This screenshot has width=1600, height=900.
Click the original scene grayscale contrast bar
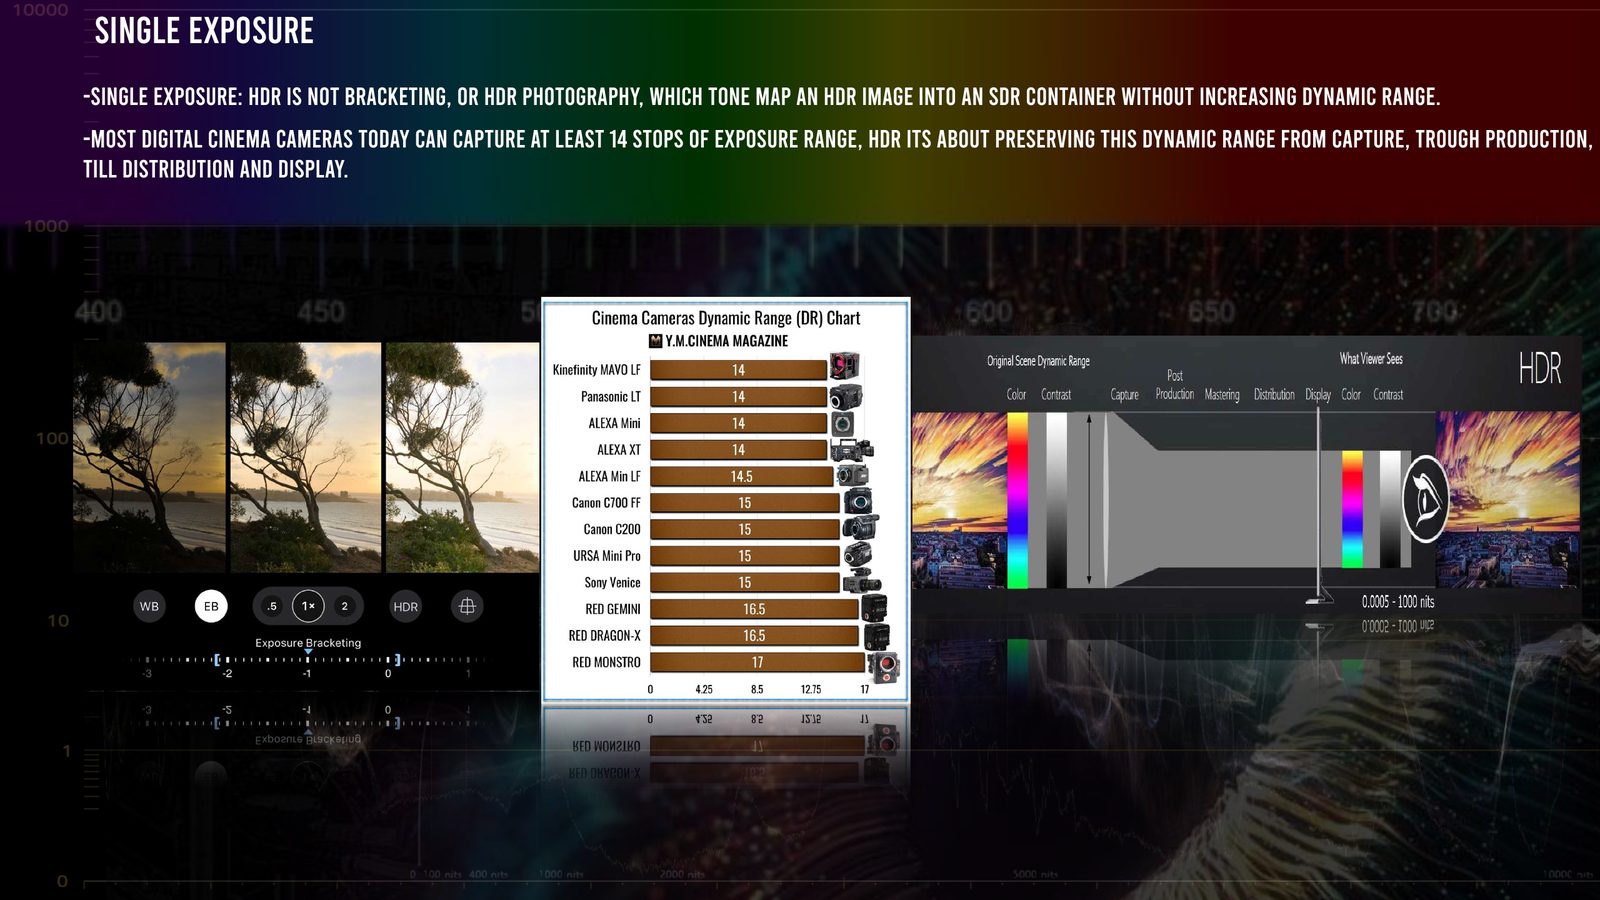click(x=1056, y=500)
